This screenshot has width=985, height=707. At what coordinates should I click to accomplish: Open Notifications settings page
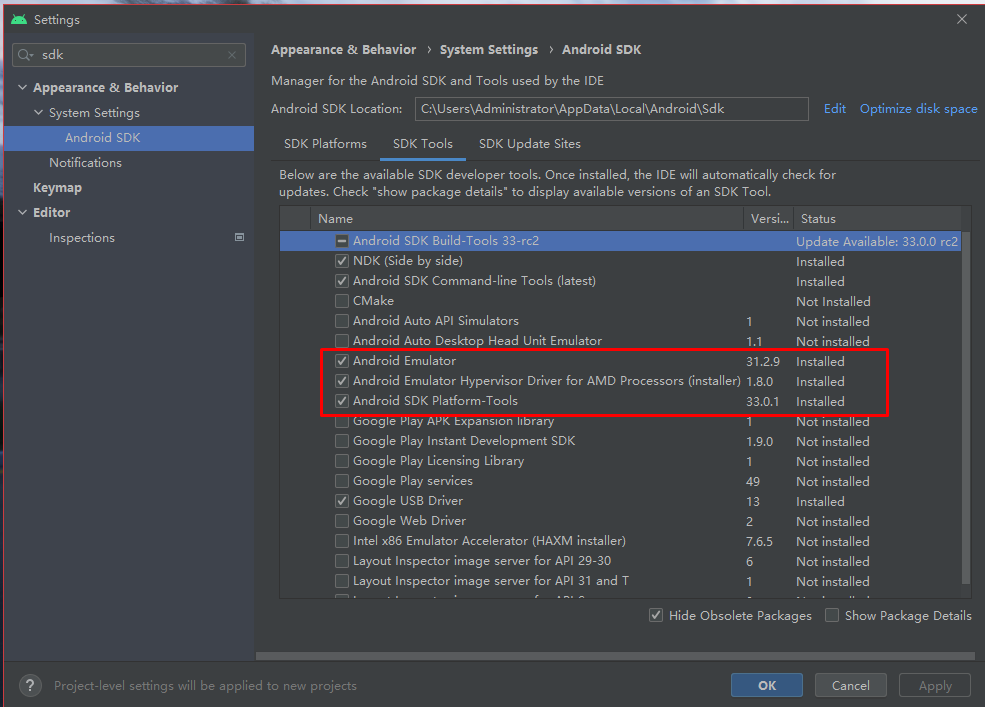point(85,163)
